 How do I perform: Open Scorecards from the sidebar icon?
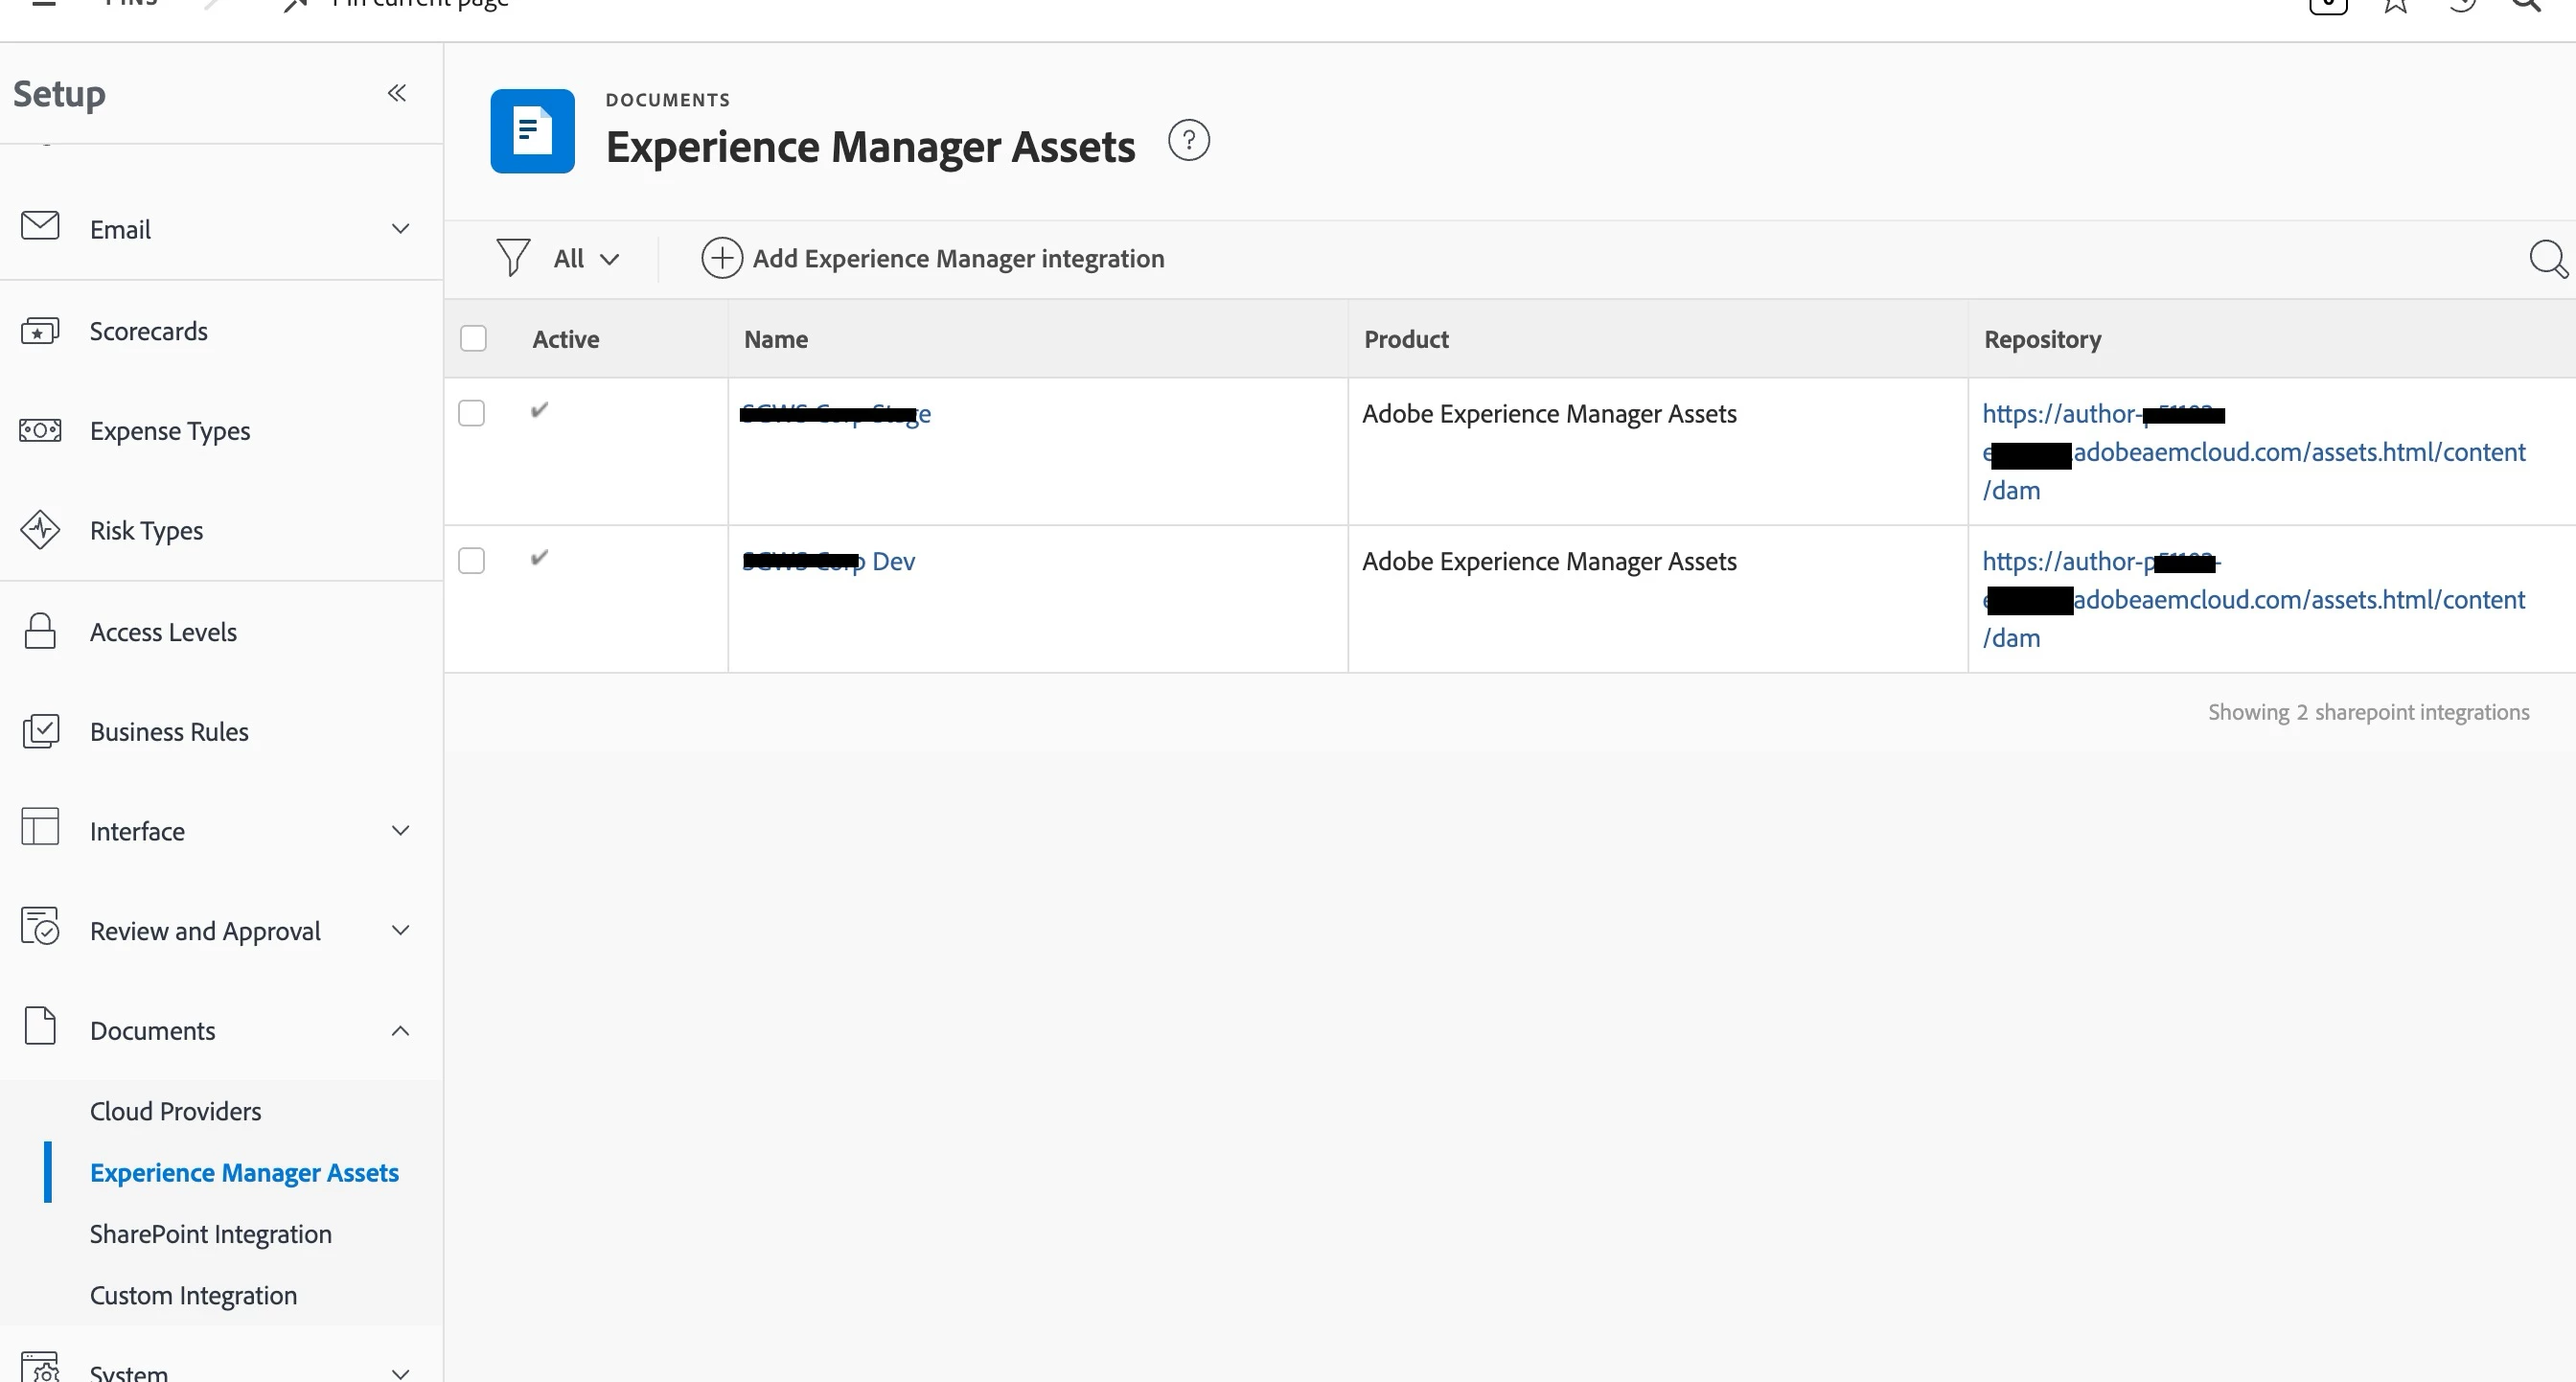tap(40, 331)
